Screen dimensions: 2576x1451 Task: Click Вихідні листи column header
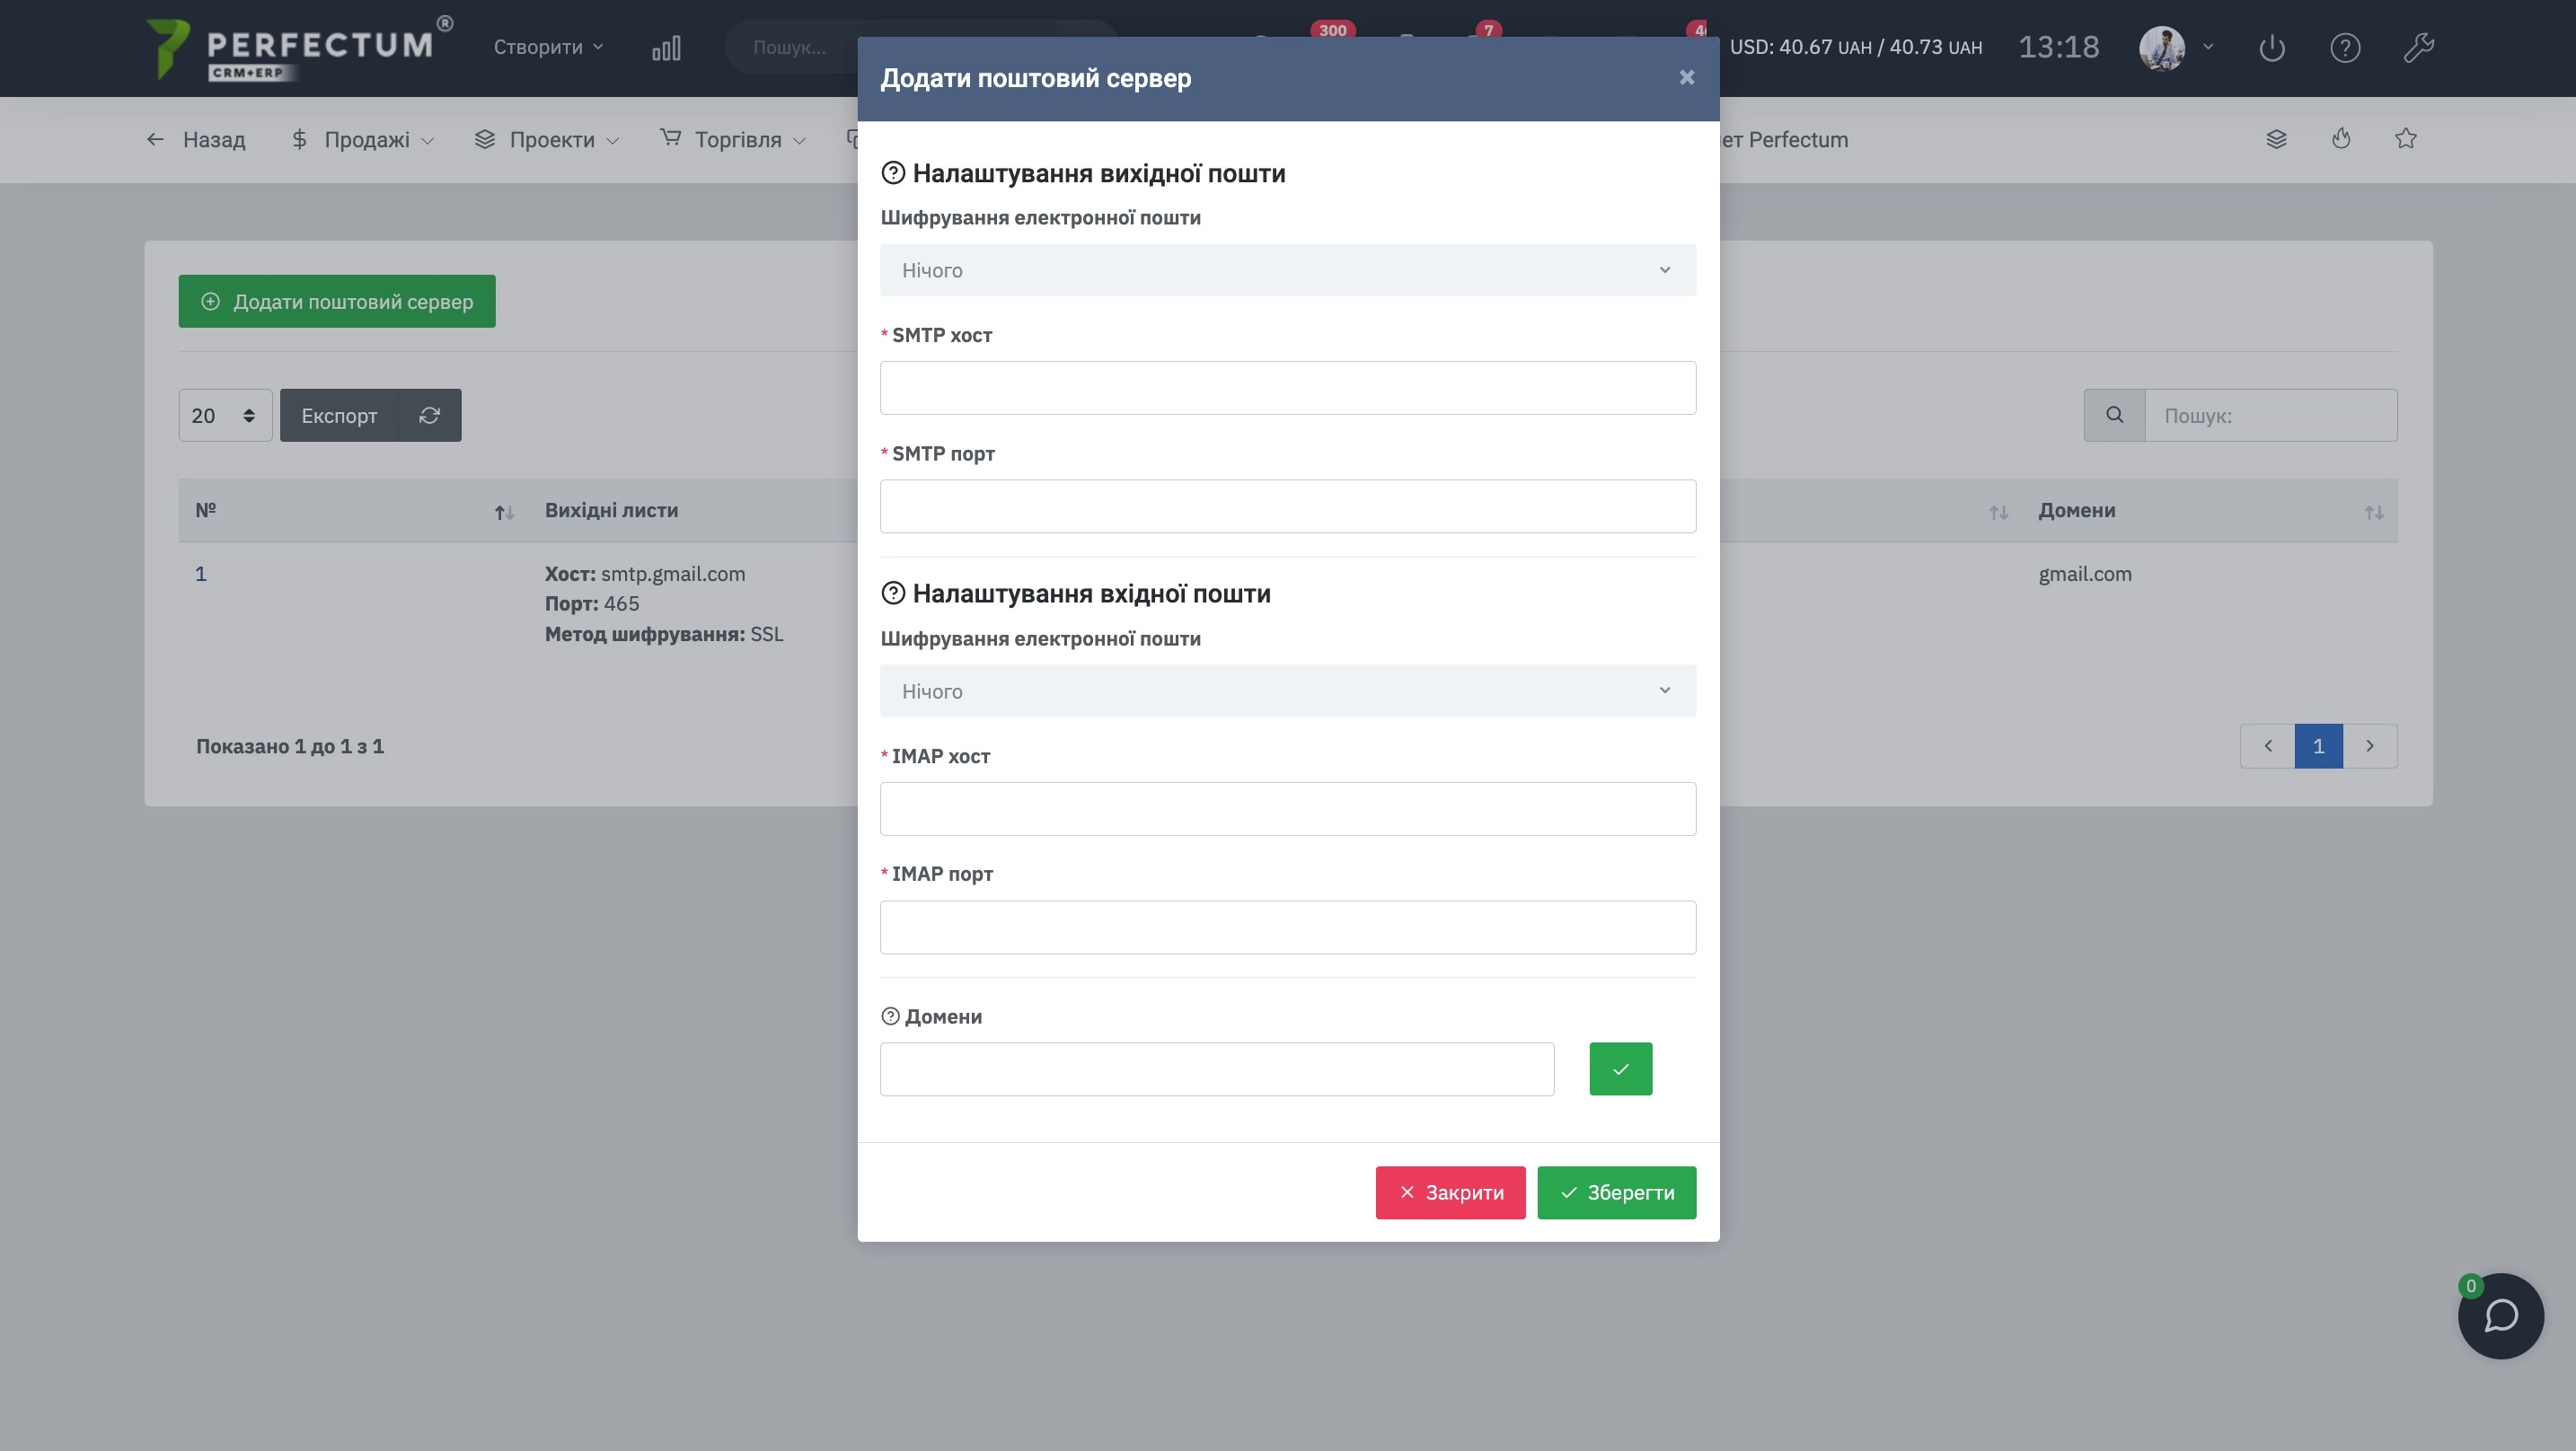[x=611, y=510]
